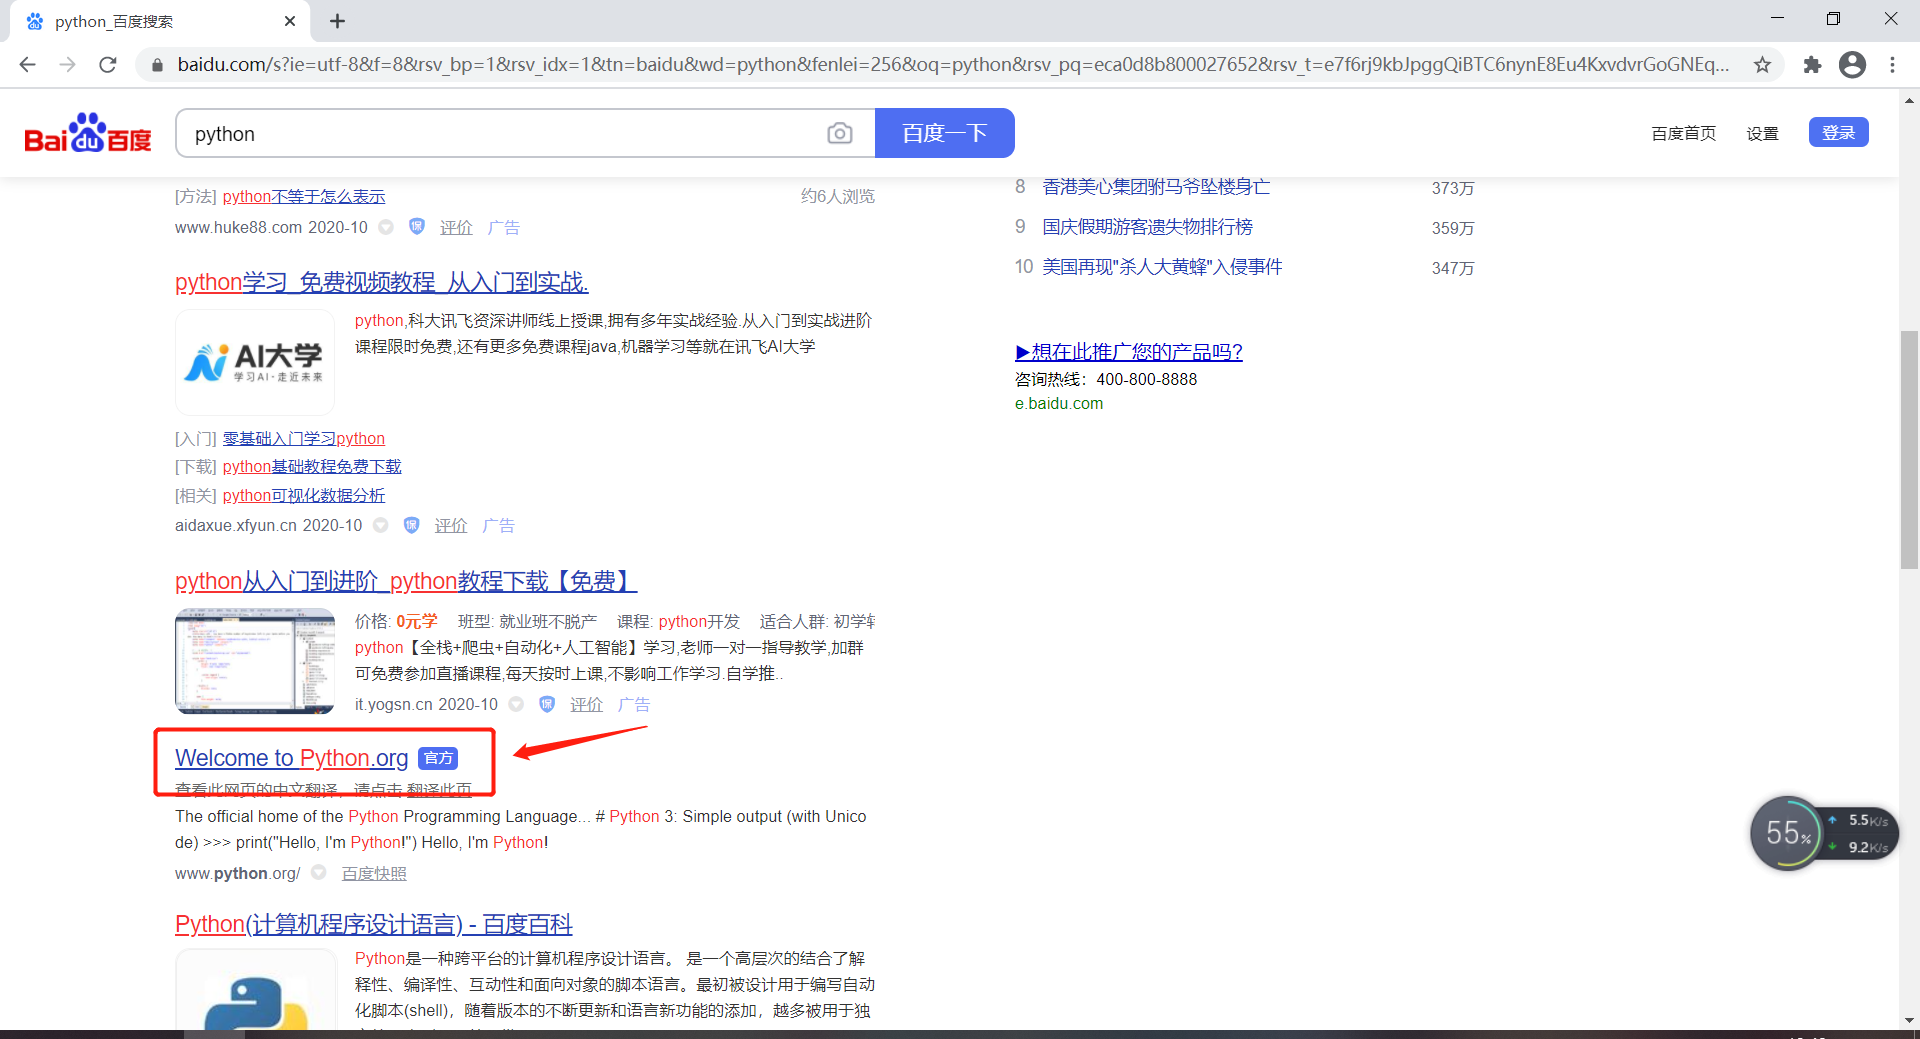Click 广告 label next to it.yogsn.cn
Viewport: 1920px width, 1039px height.
pyautogui.click(x=634, y=704)
